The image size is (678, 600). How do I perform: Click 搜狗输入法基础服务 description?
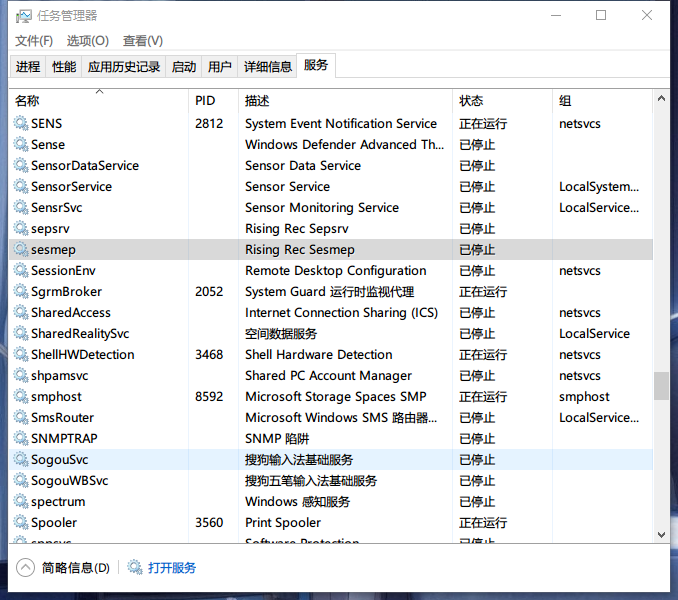click(x=299, y=460)
